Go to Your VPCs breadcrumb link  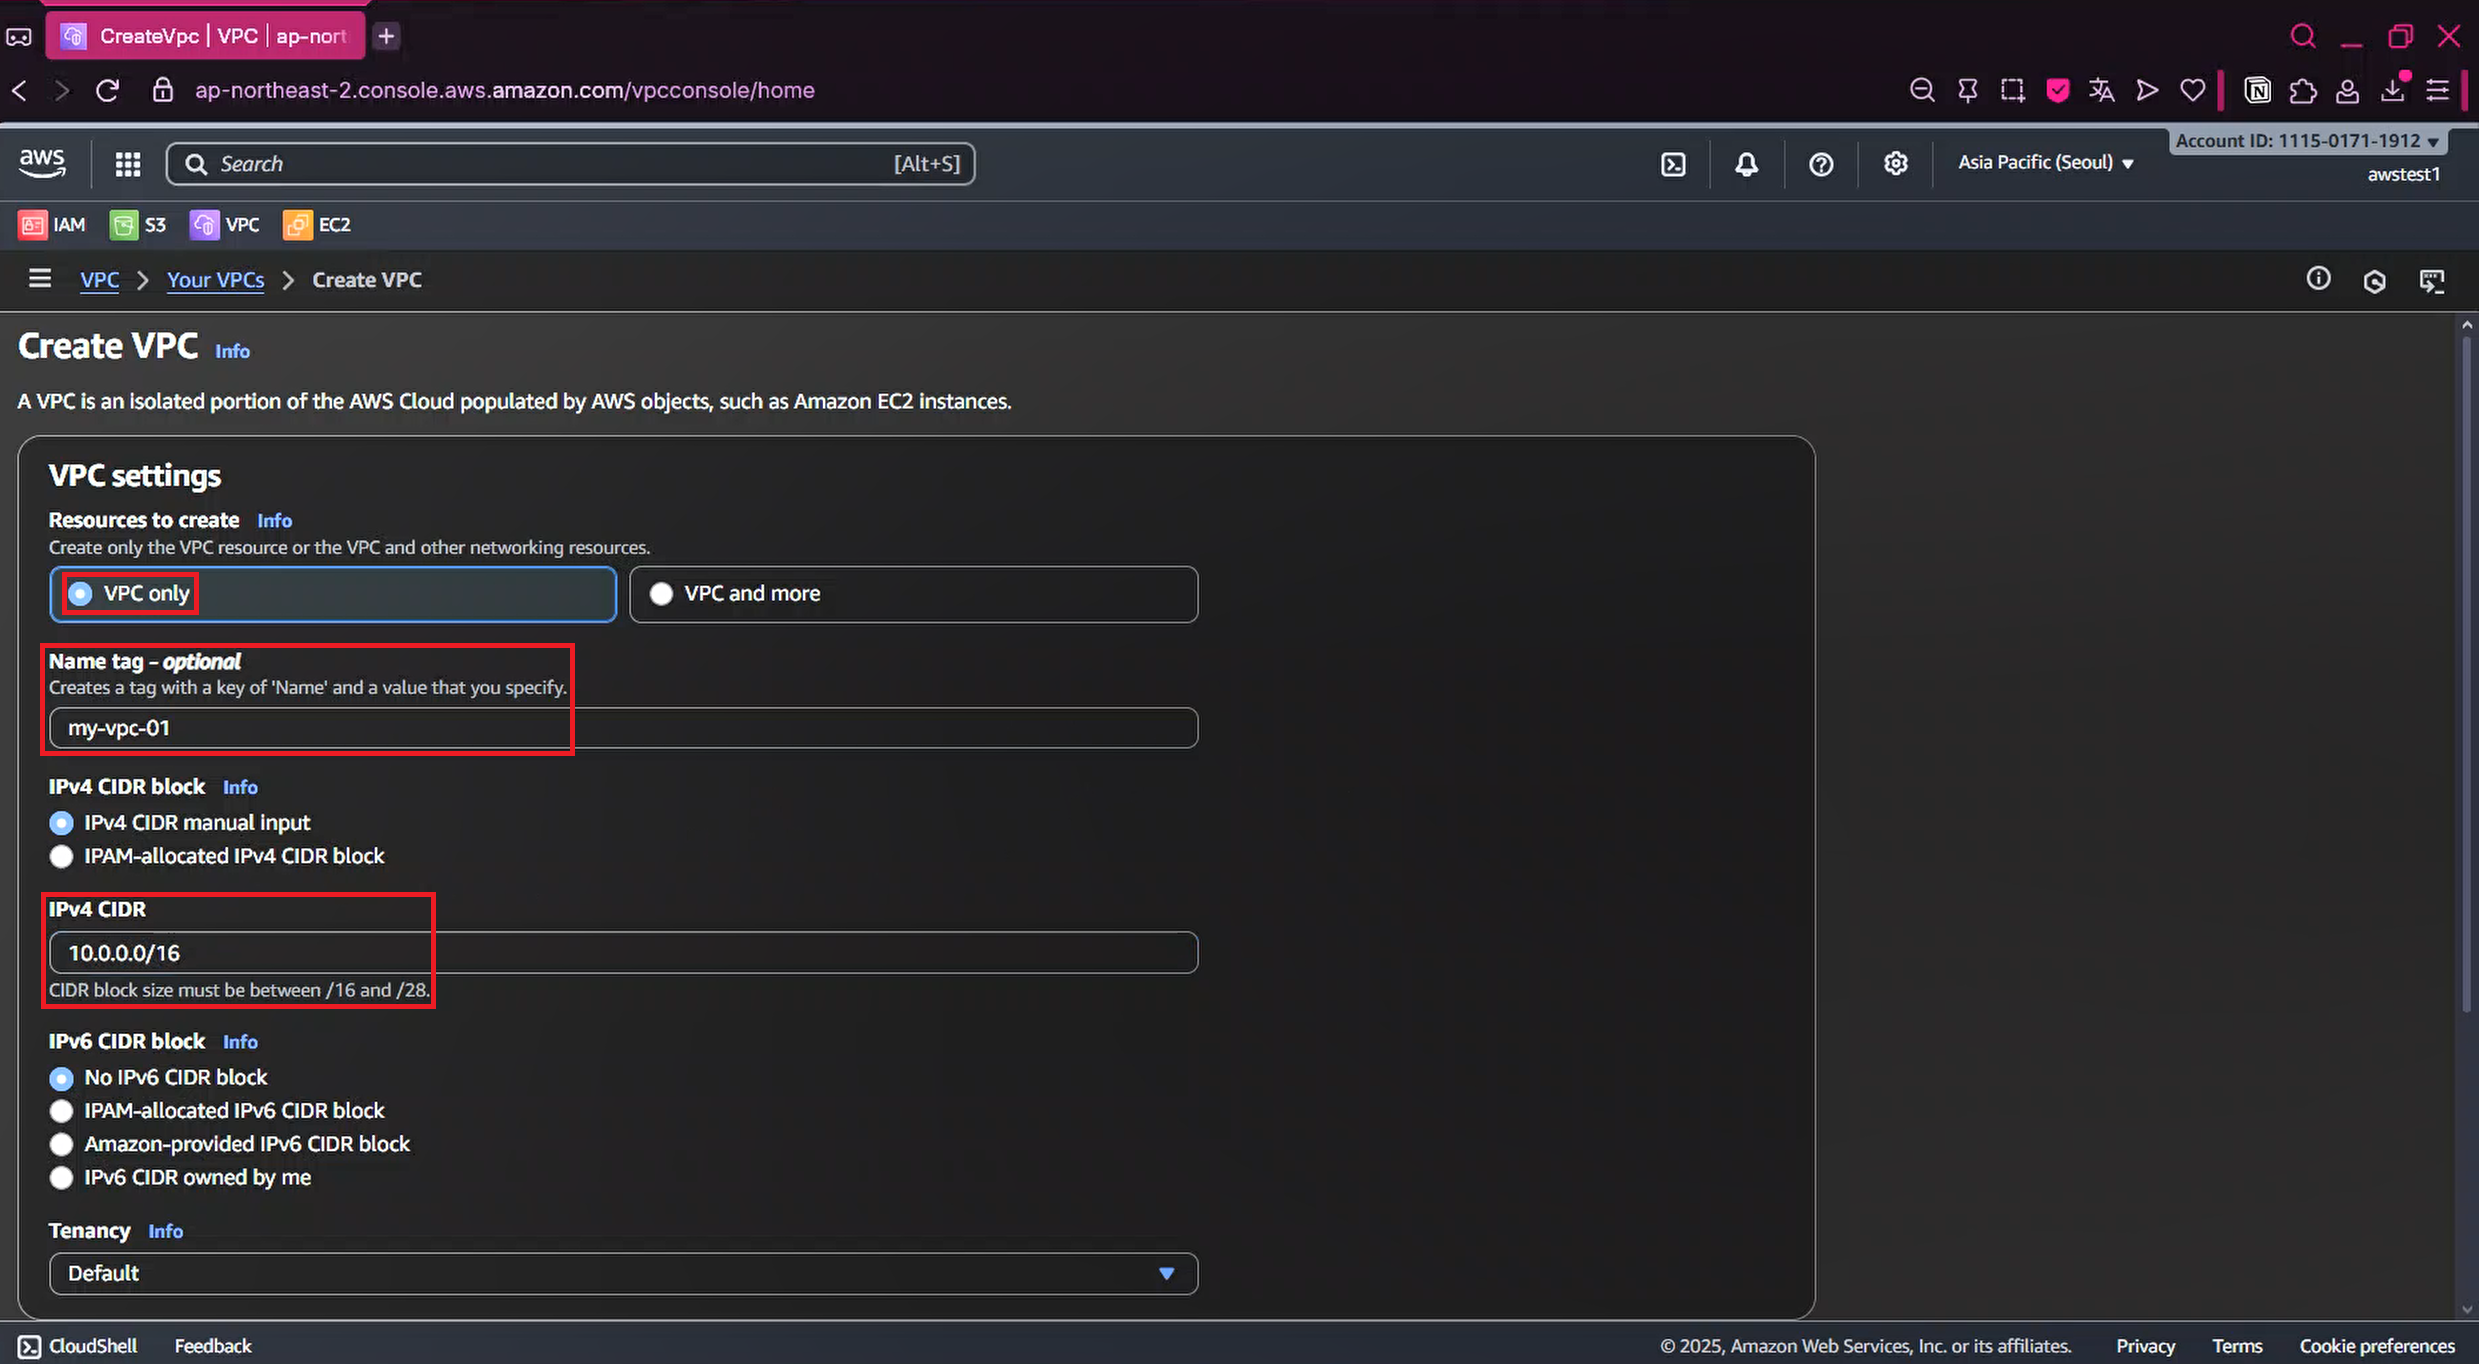(x=215, y=280)
